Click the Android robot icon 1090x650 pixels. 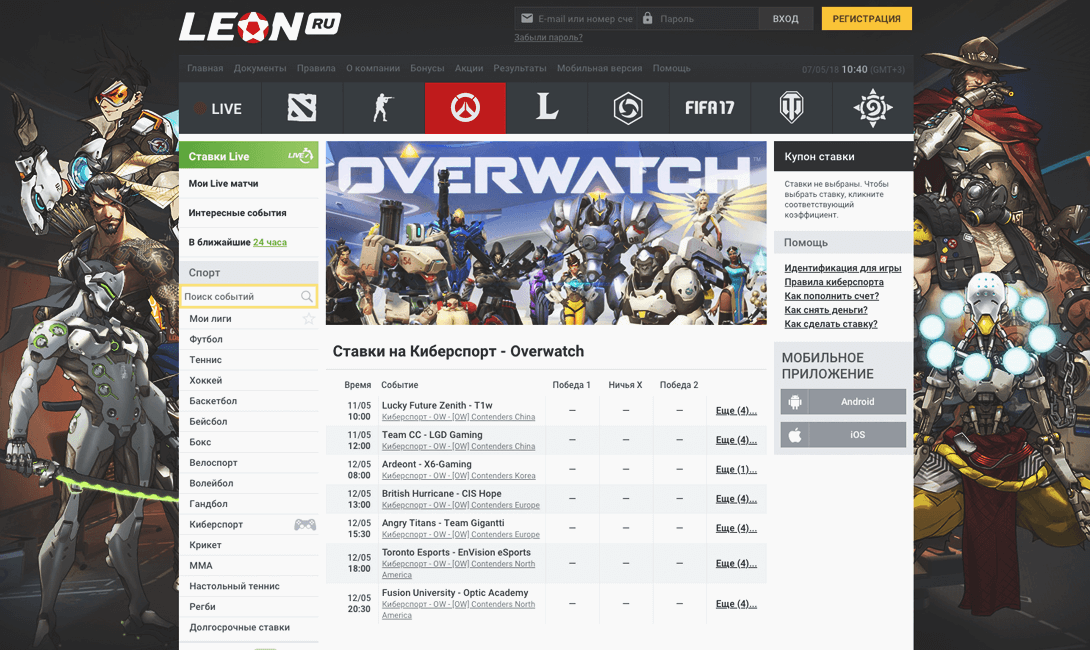795,402
